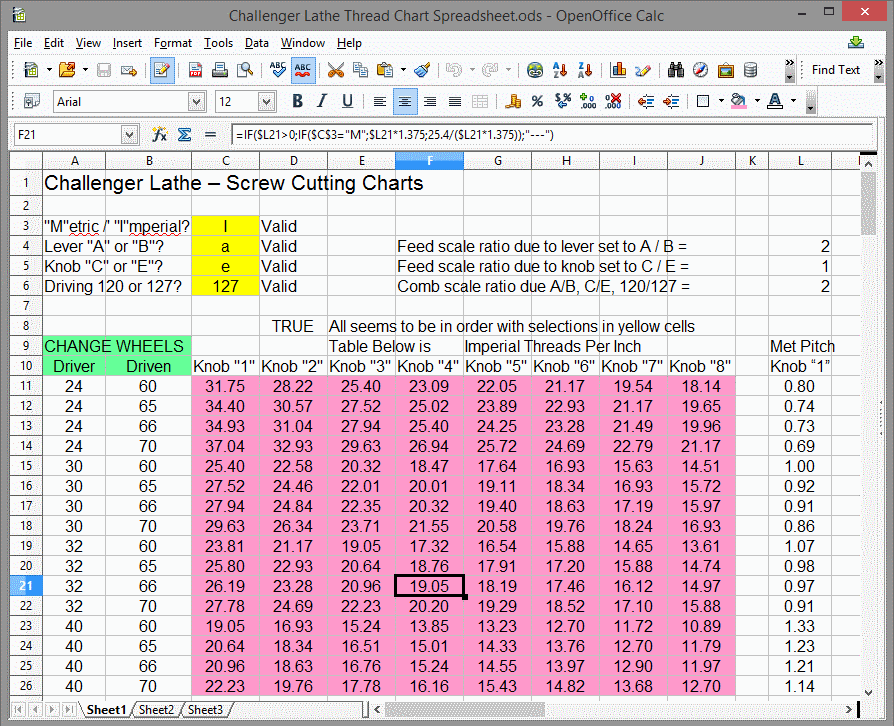Delete a decimal place
894x726 pixels.
tap(613, 102)
